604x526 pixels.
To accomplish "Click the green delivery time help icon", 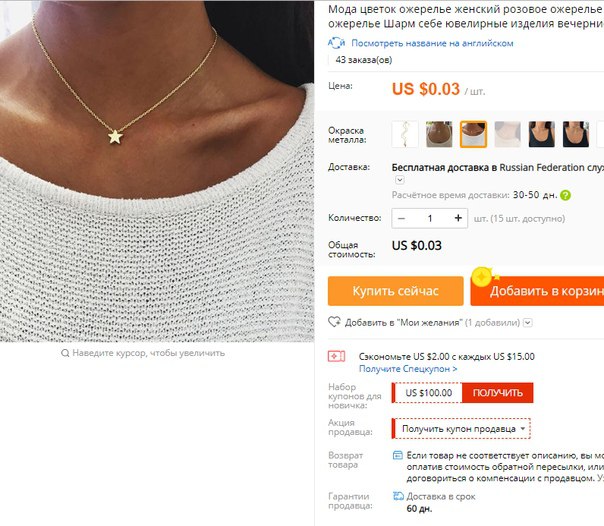I will click(x=565, y=195).
